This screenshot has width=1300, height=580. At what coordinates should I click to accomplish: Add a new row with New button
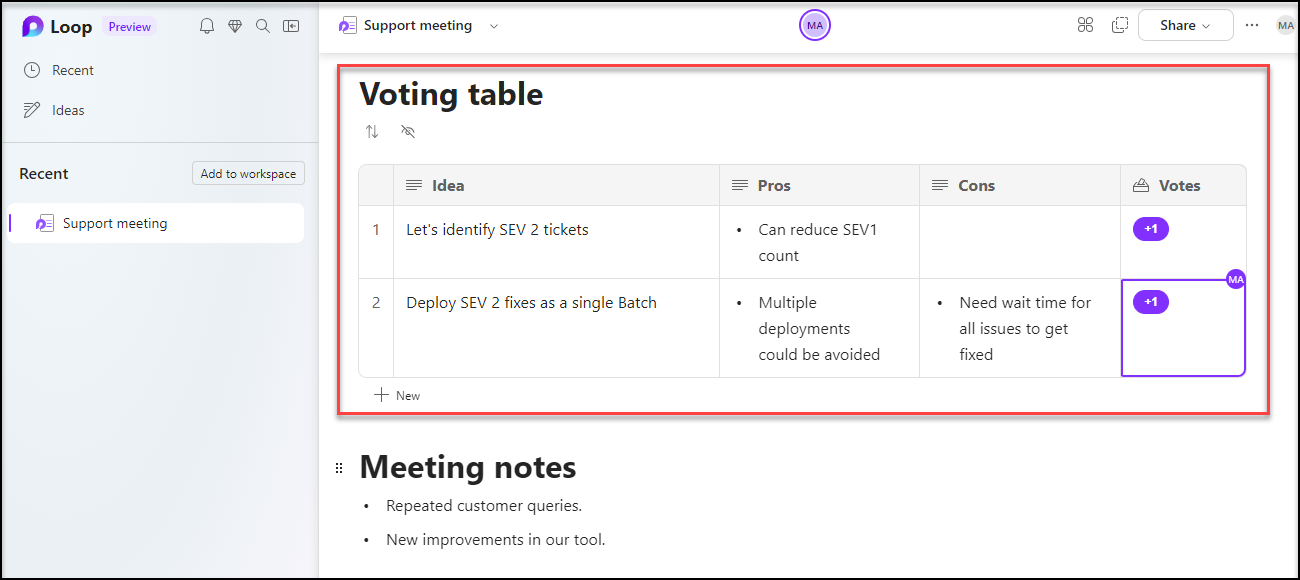[398, 395]
